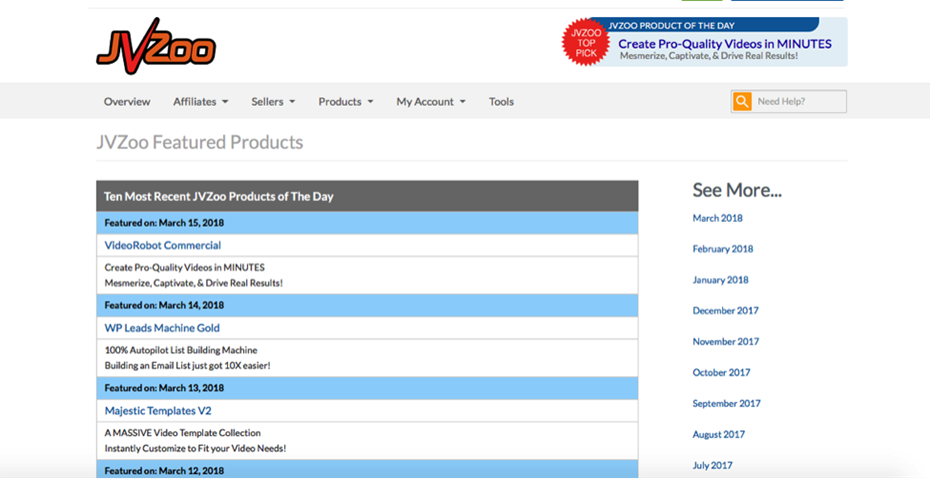Viewport: 930px width, 479px height.
Task: View September 2017 featured products
Action: point(726,403)
